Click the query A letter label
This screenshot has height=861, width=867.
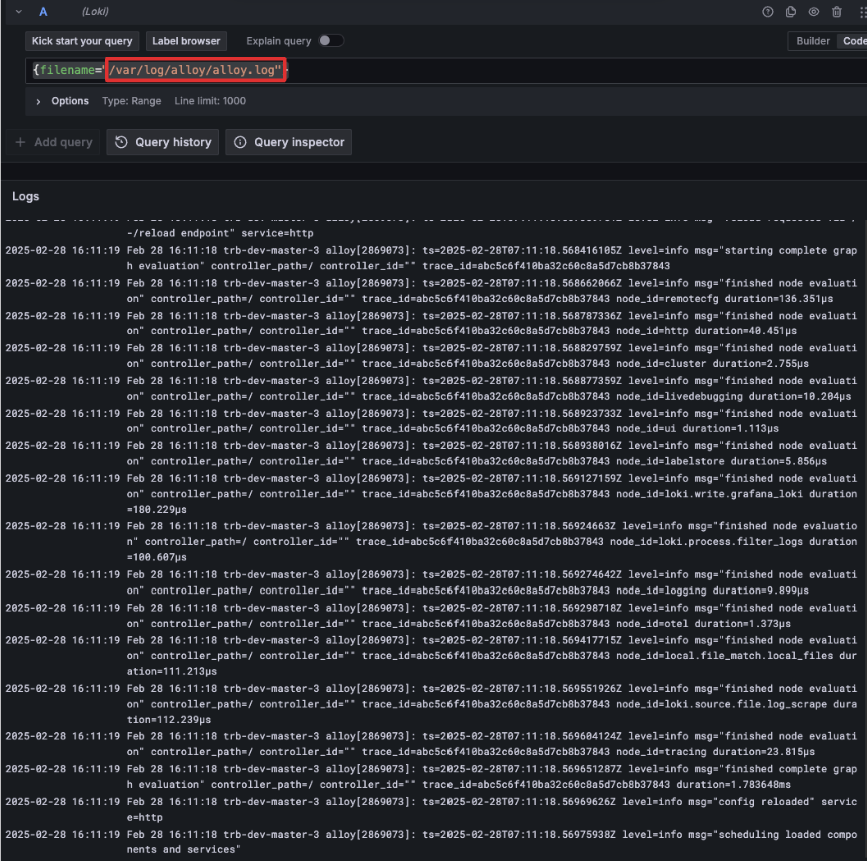pyautogui.click(x=43, y=12)
